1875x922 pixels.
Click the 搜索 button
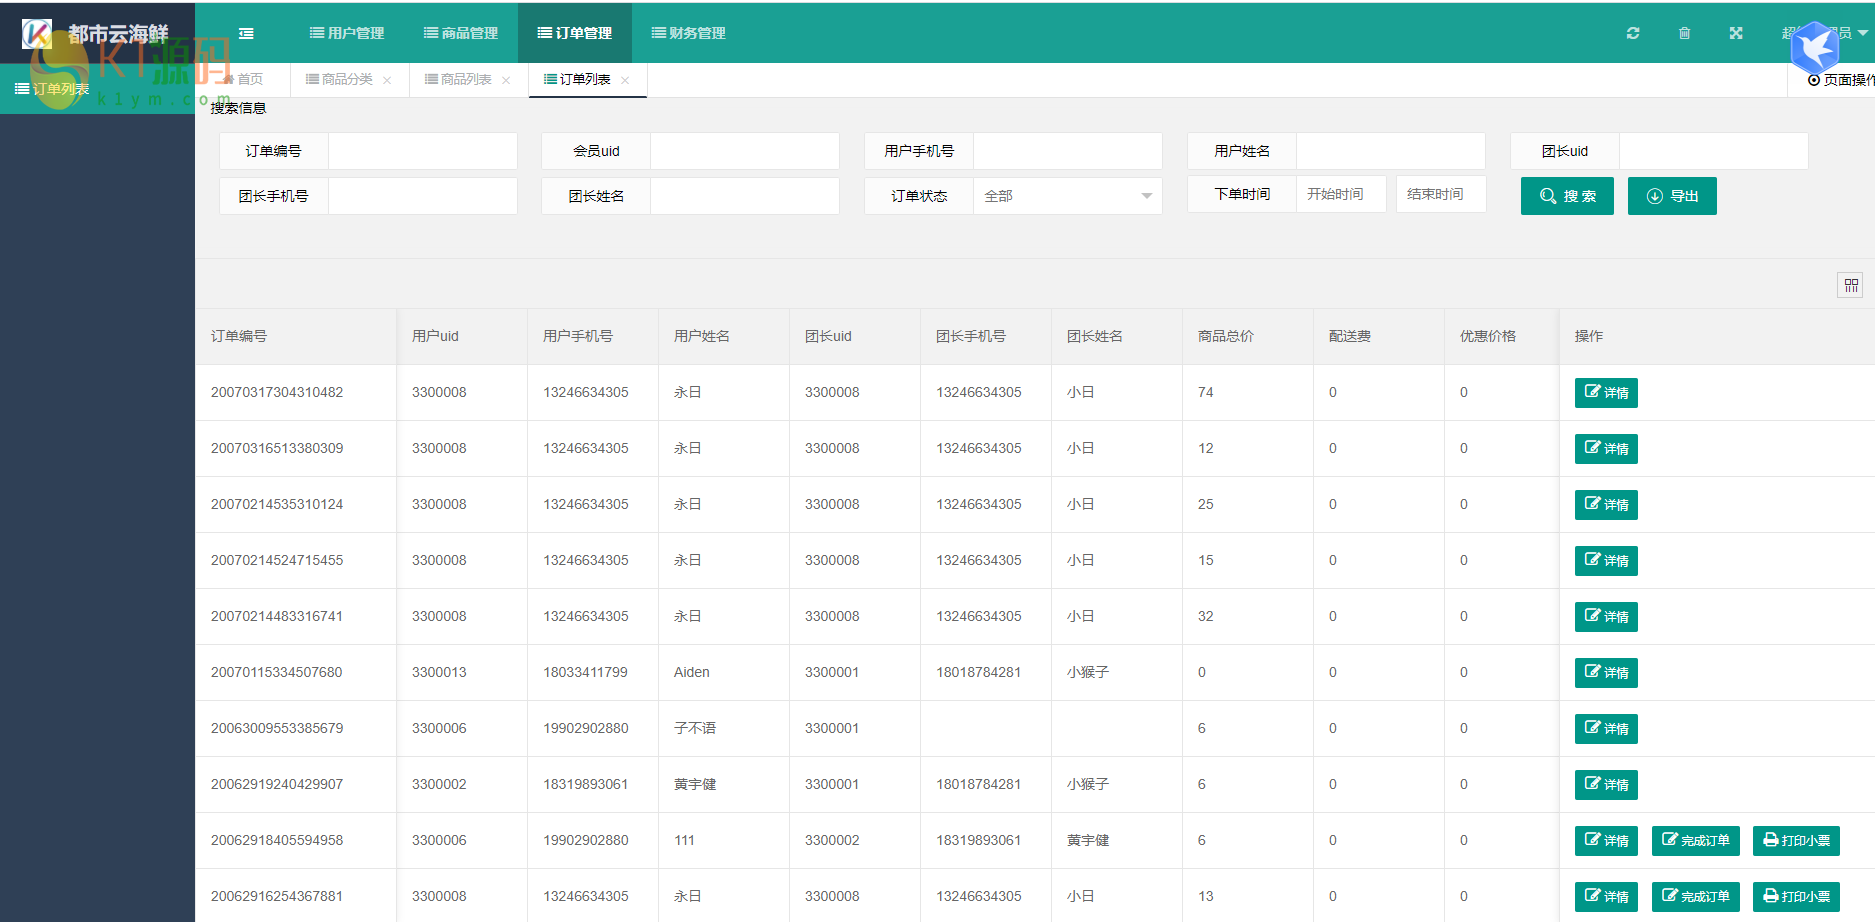[1567, 196]
